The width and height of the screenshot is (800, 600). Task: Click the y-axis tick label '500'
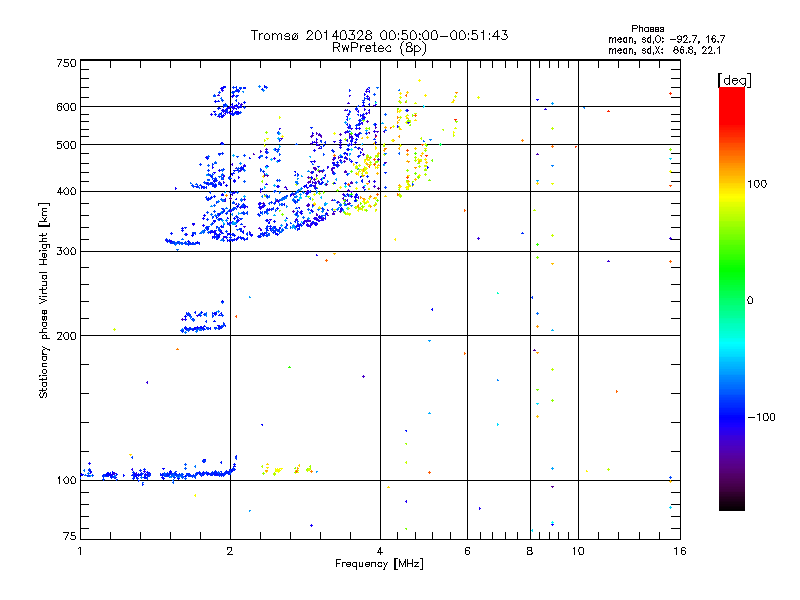coord(66,145)
